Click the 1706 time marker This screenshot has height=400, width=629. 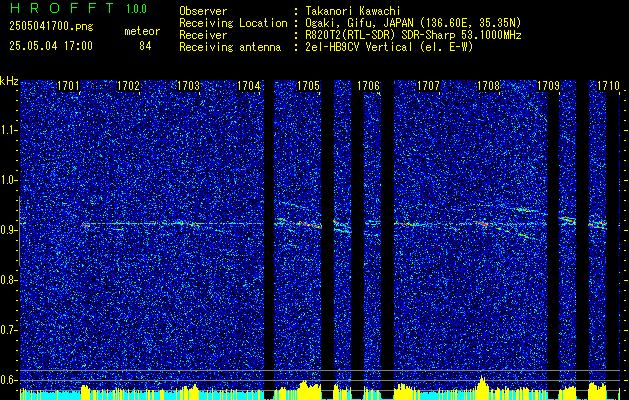pos(369,86)
